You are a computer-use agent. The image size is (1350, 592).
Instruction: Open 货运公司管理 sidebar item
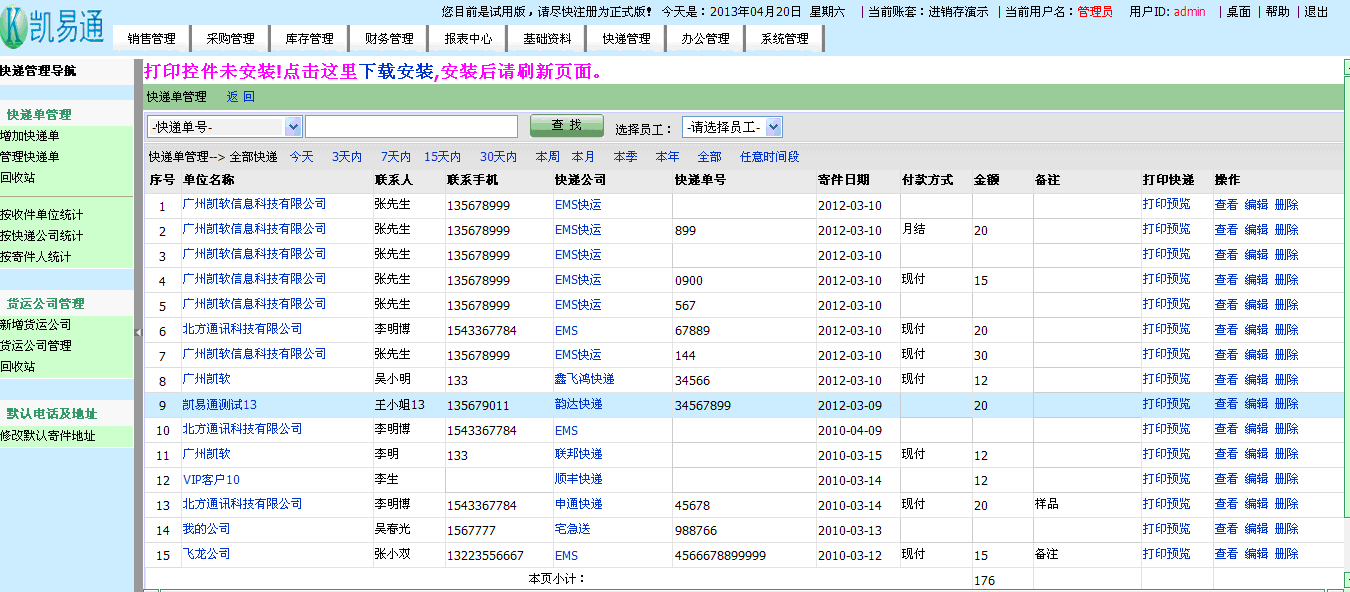pos(36,346)
